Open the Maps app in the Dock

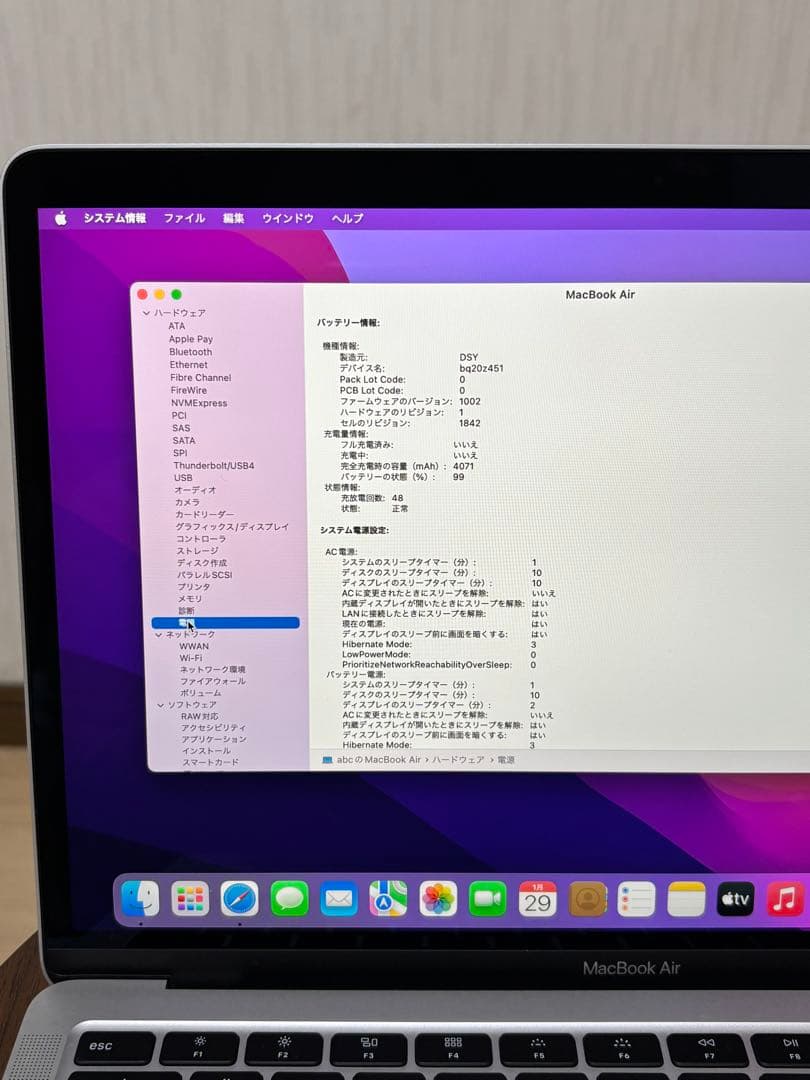[x=388, y=898]
